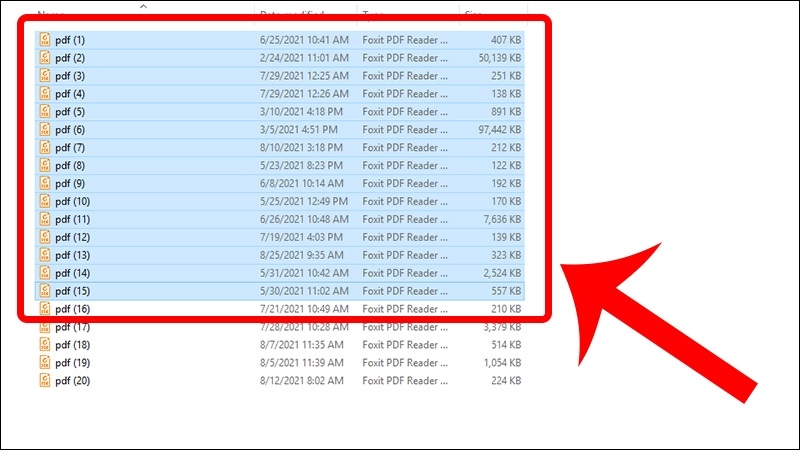This screenshot has width=800, height=450.
Task: Click the 557 KB size cell
Action: coord(506,291)
